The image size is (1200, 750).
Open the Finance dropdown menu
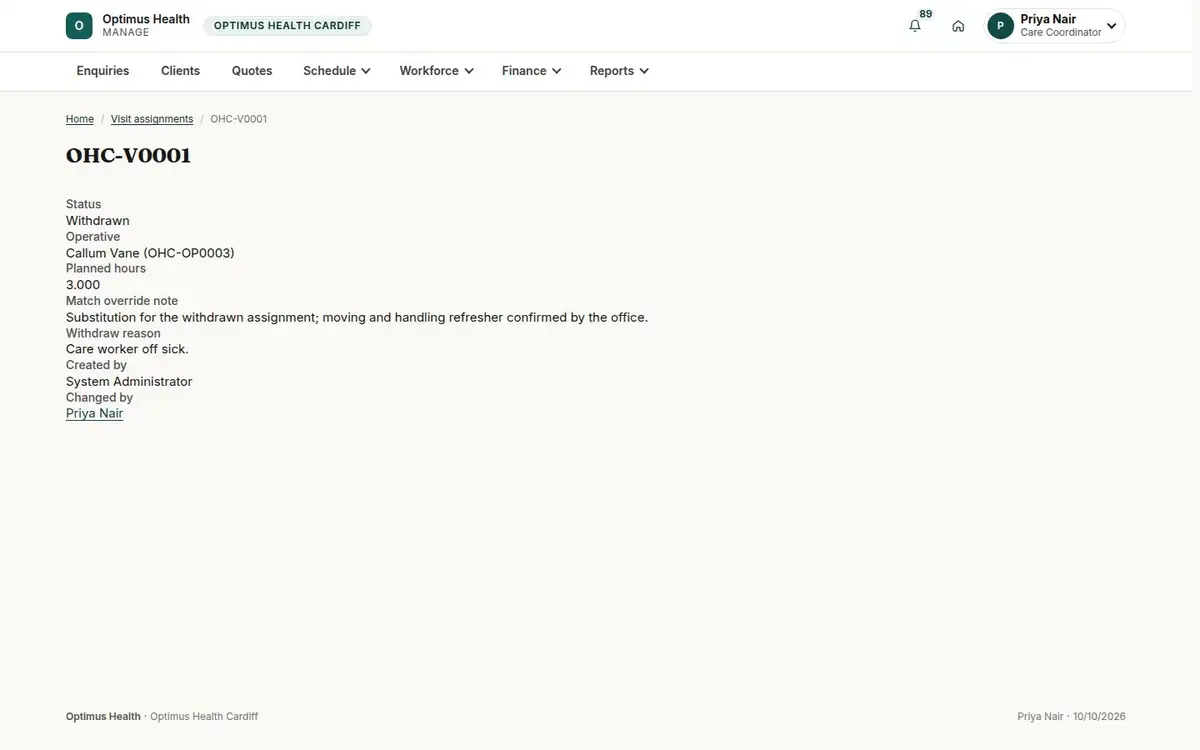pyautogui.click(x=532, y=71)
